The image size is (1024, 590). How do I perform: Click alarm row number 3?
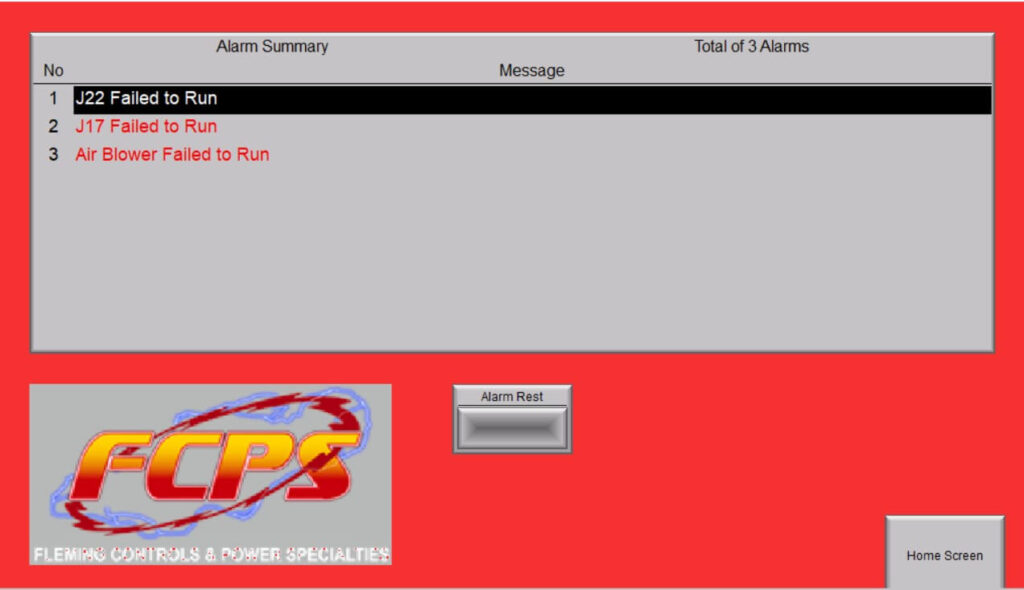tap(53, 155)
